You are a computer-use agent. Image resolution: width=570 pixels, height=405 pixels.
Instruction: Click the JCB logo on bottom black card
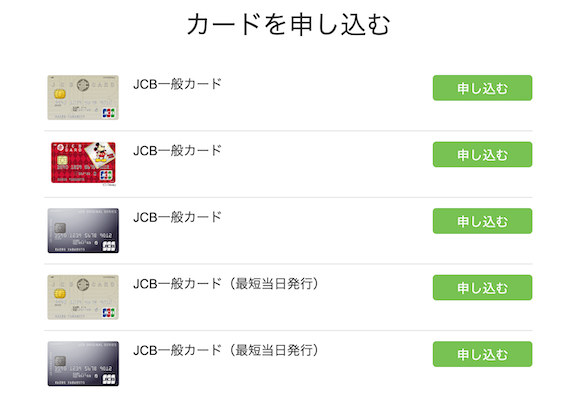[x=109, y=379]
